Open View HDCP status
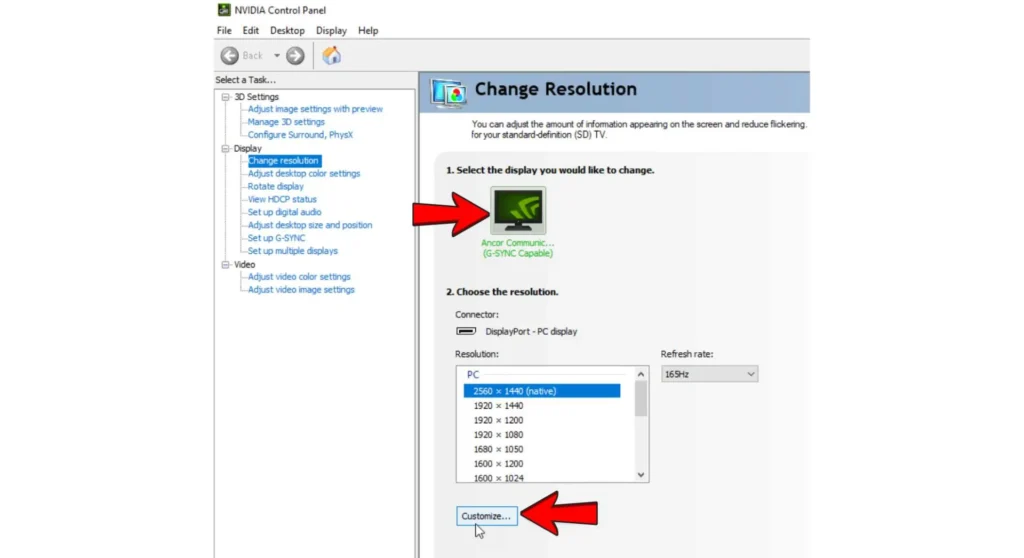Image resolution: width=1024 pixels, height=558 pixels. (x=282, y=199)
